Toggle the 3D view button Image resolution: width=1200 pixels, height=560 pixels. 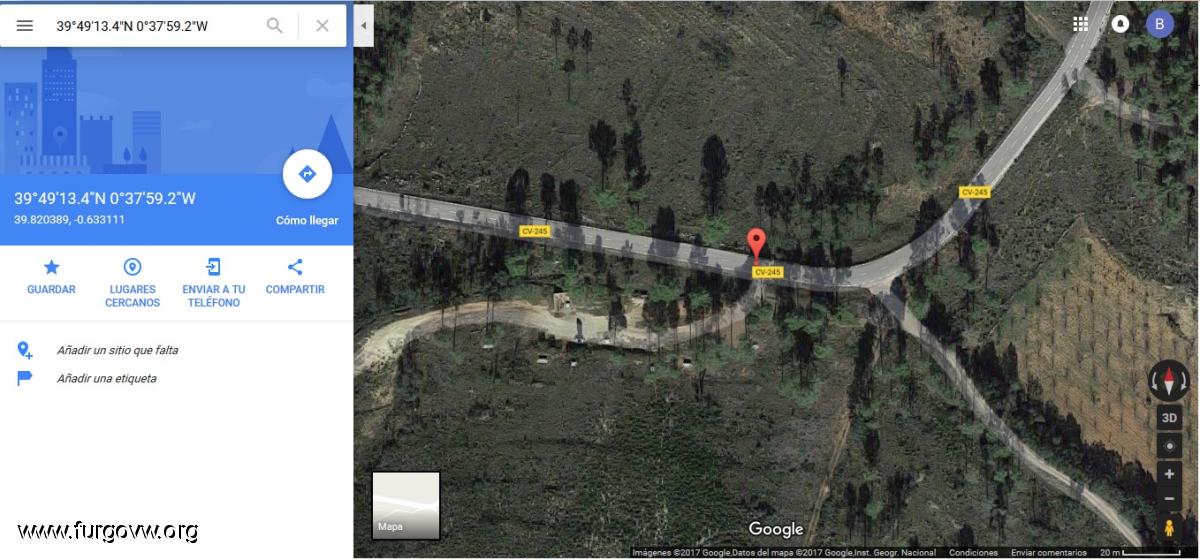[1169, 418]
